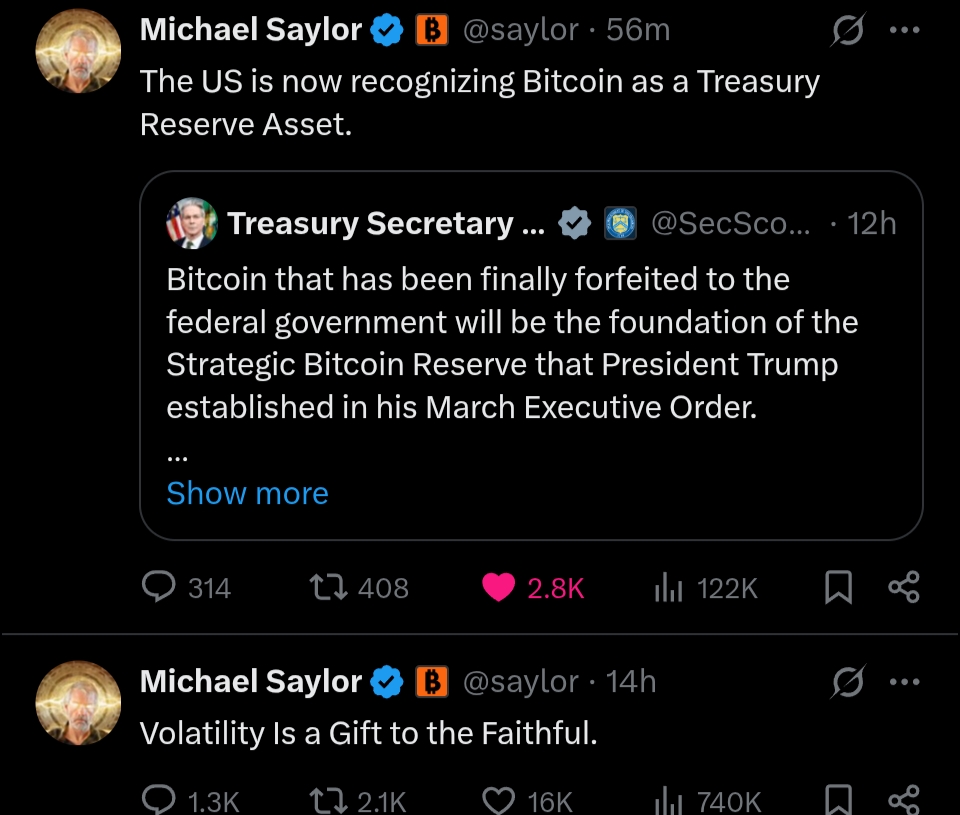
Task: Click the Grok icon on the Volatility post
Action: [847, 683]
